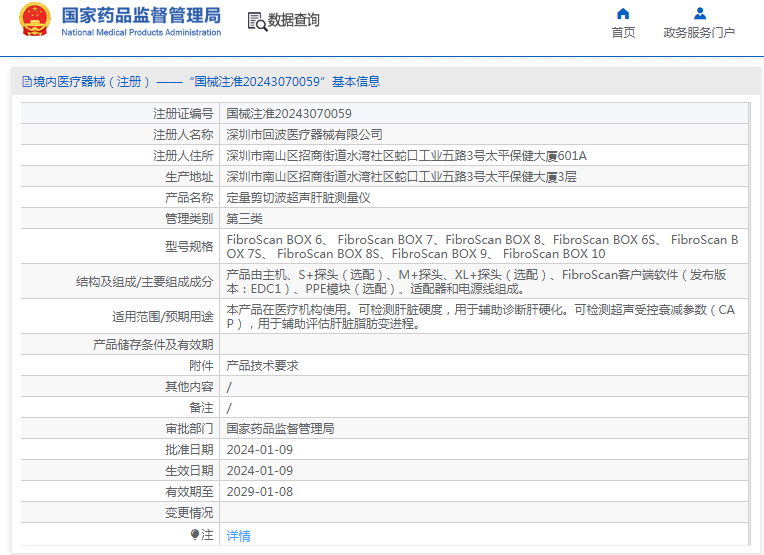Click the 国家药品监督管理局 header title
The height and width of the screenshot is (555, 764).
(141, 16)
